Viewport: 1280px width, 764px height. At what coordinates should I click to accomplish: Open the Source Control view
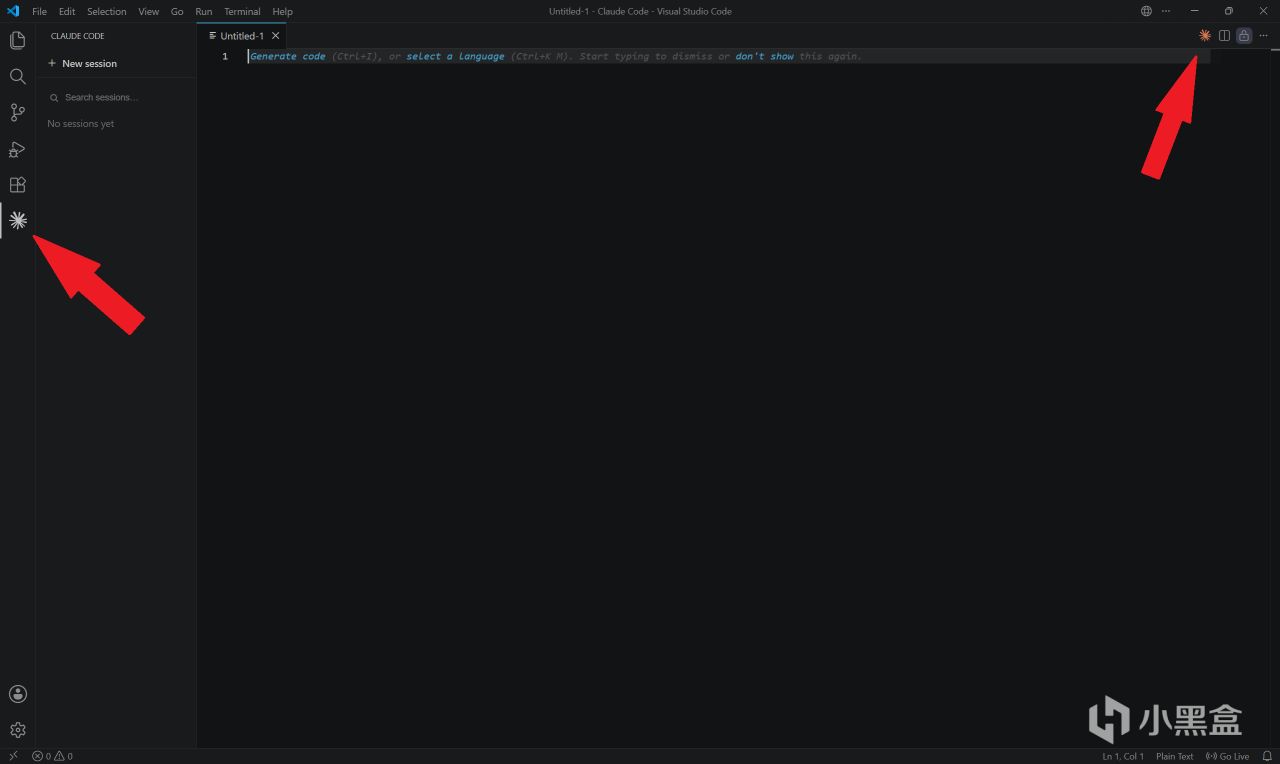pos(17,112)
